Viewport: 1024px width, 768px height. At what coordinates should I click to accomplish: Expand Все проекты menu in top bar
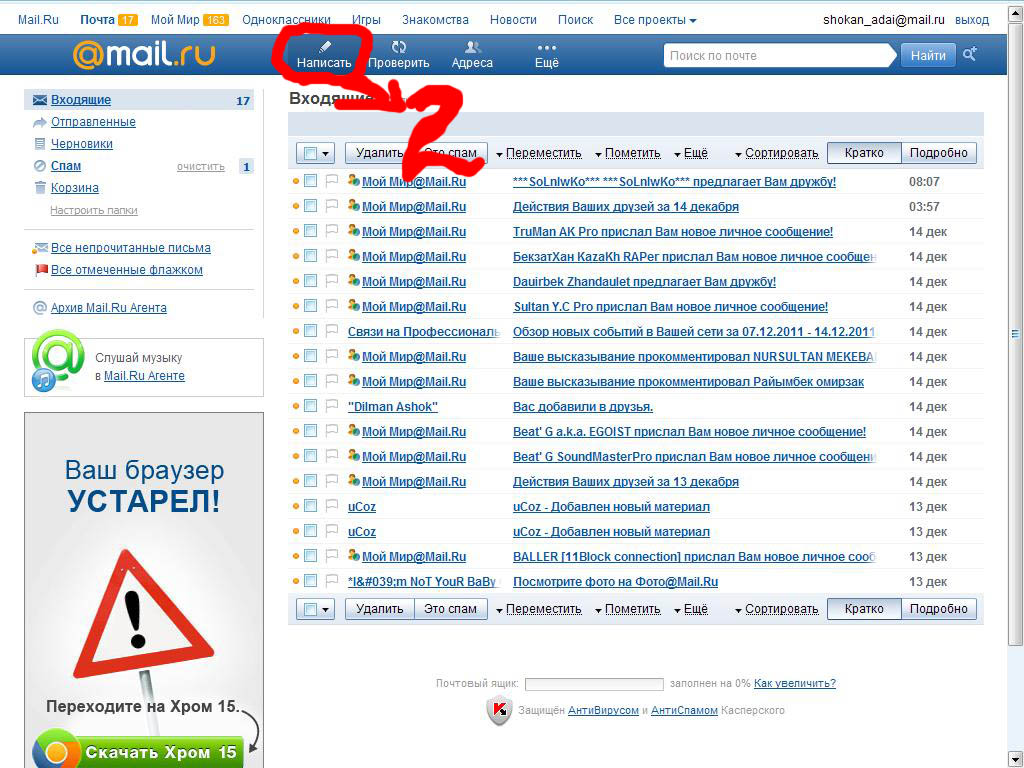tap(655, 20)
